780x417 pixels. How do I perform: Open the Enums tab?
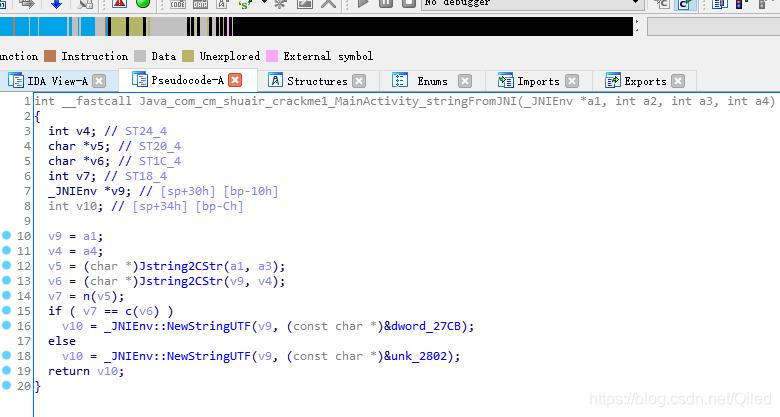(432, 81)
